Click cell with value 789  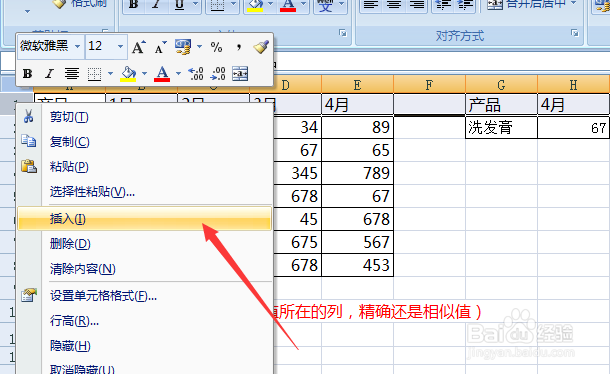click(358, 173)
